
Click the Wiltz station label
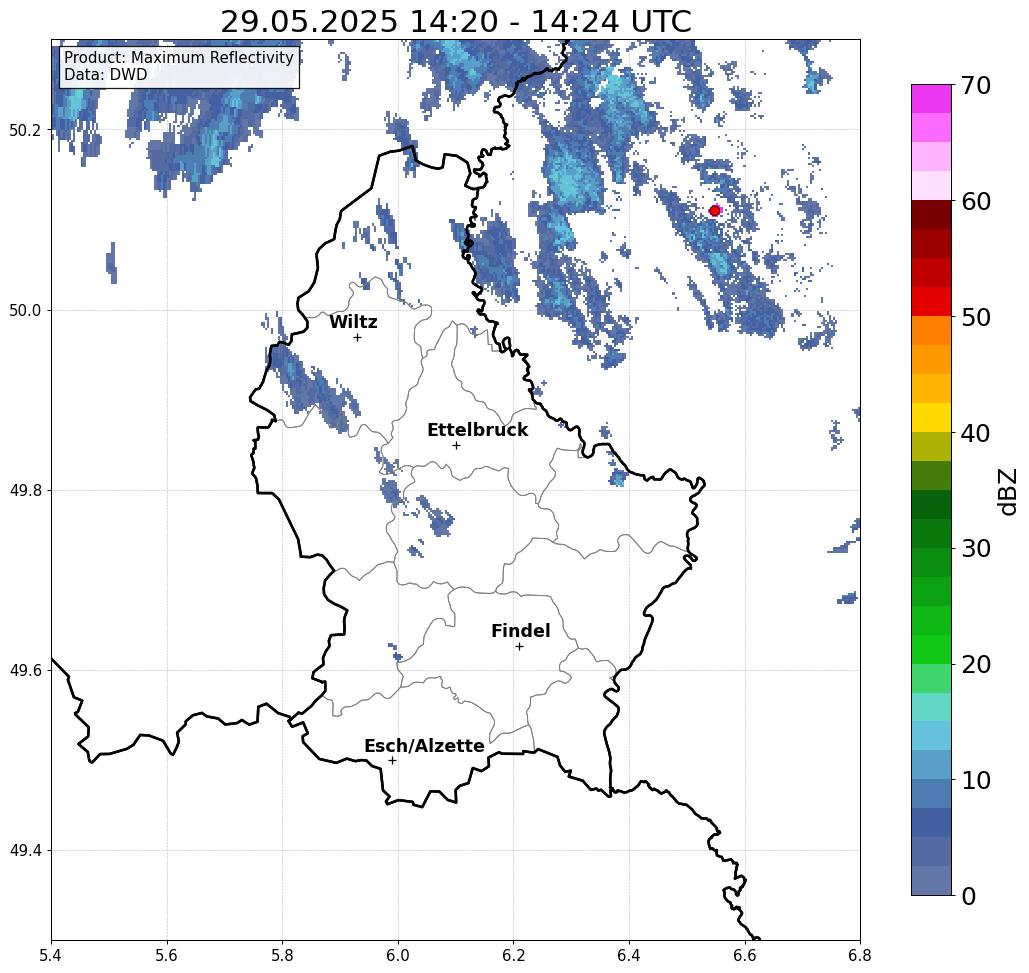[353, 322]
